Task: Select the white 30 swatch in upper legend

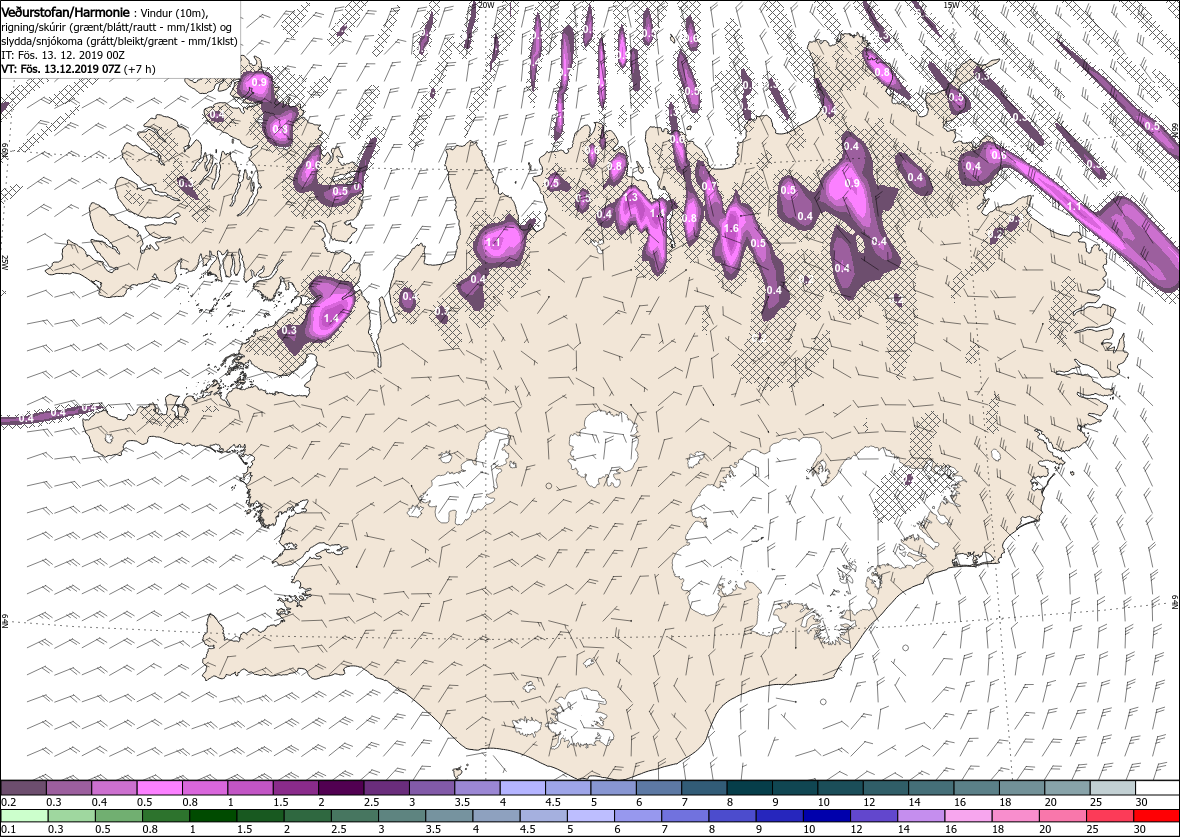Action: [1157, 787]
